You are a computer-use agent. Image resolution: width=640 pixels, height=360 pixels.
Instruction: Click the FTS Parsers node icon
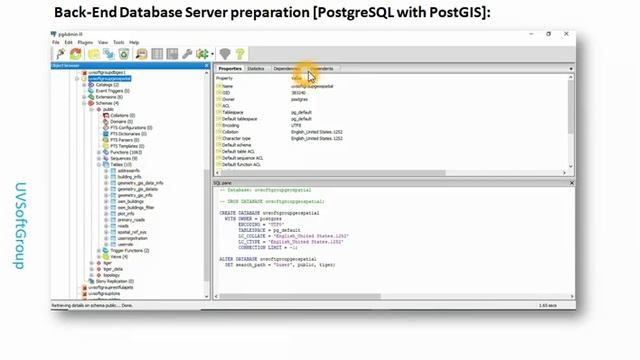coord(106,140)
